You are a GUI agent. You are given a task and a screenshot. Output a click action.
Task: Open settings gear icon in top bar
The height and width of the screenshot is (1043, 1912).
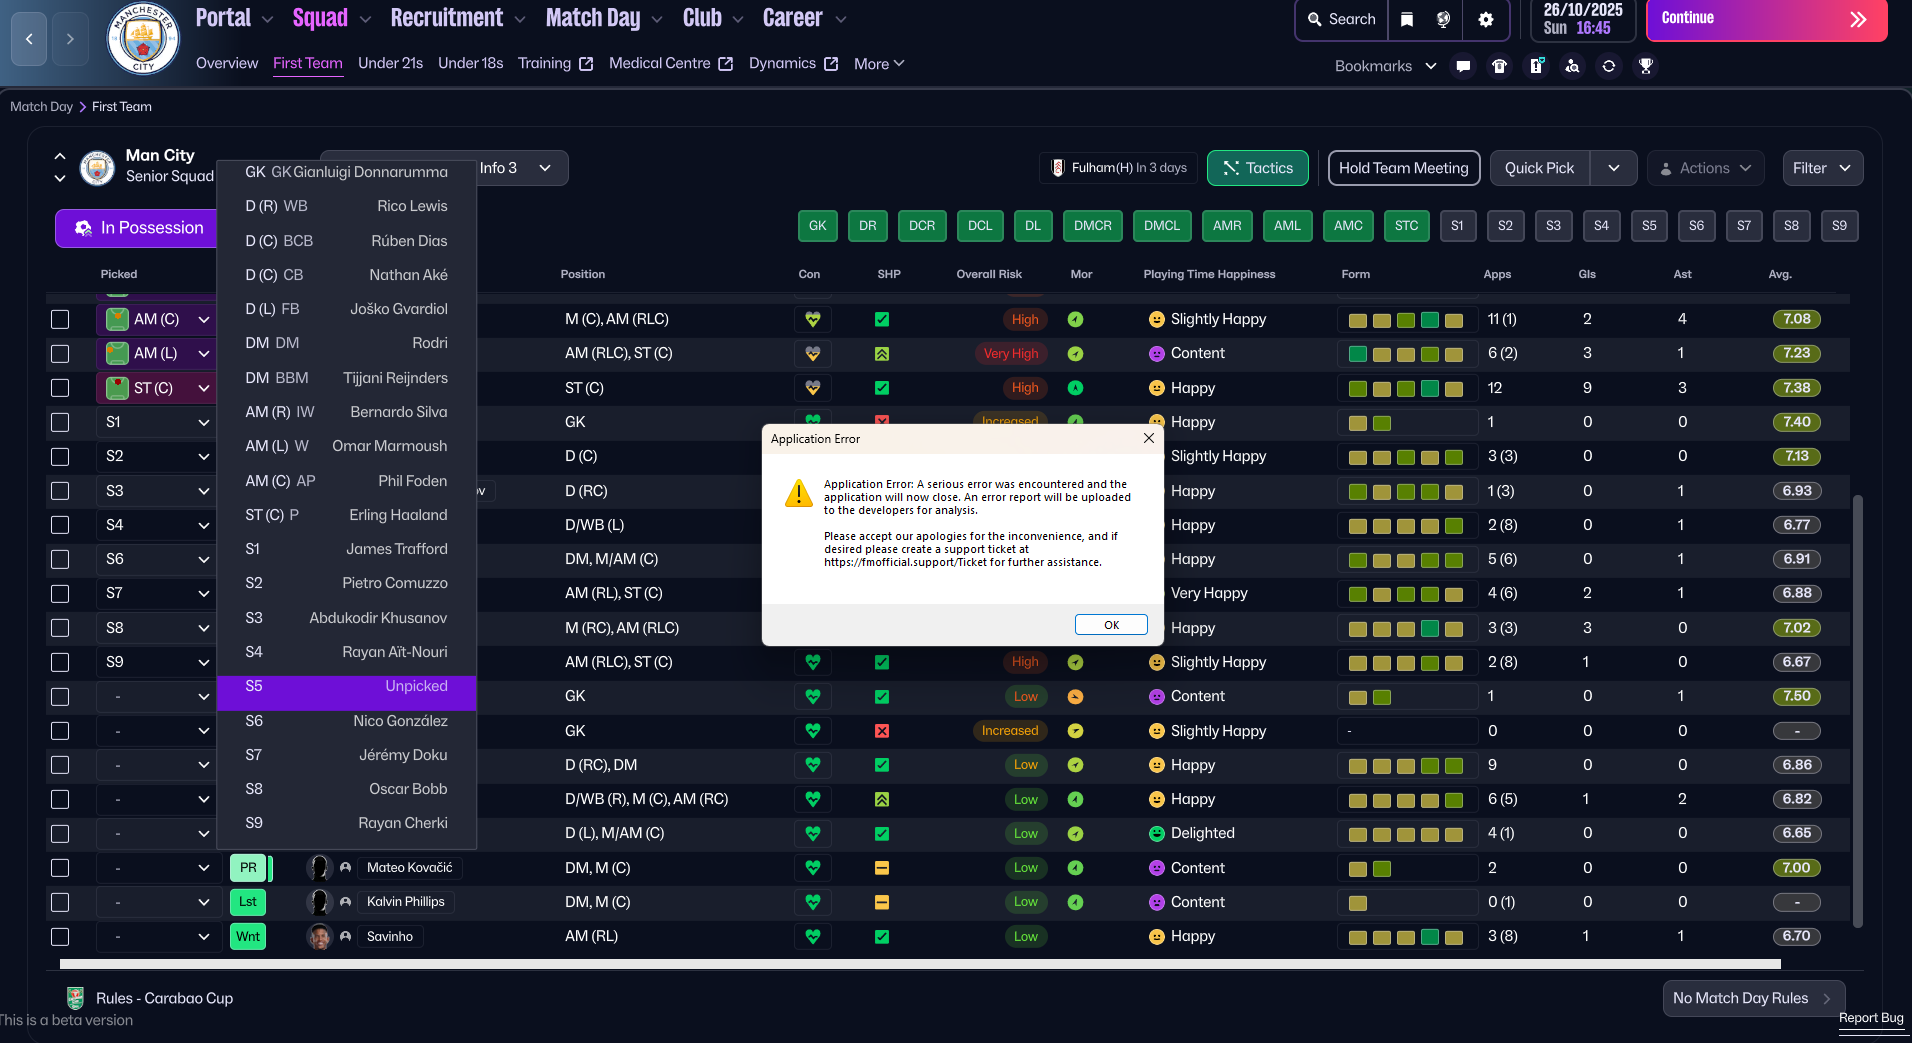pos(1486,19)
